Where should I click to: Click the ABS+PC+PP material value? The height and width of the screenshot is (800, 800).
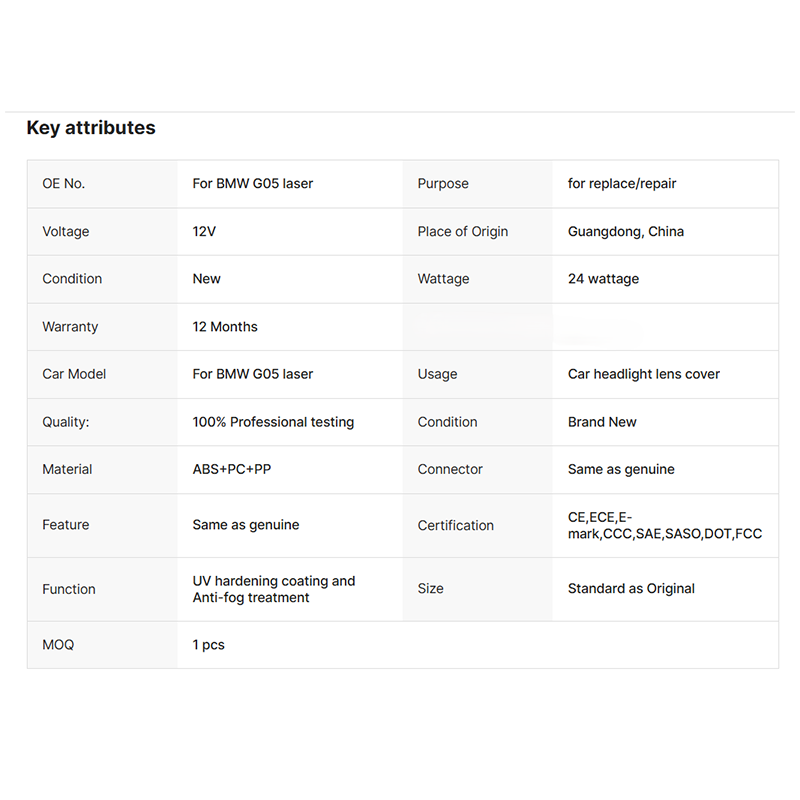point(232,469)
